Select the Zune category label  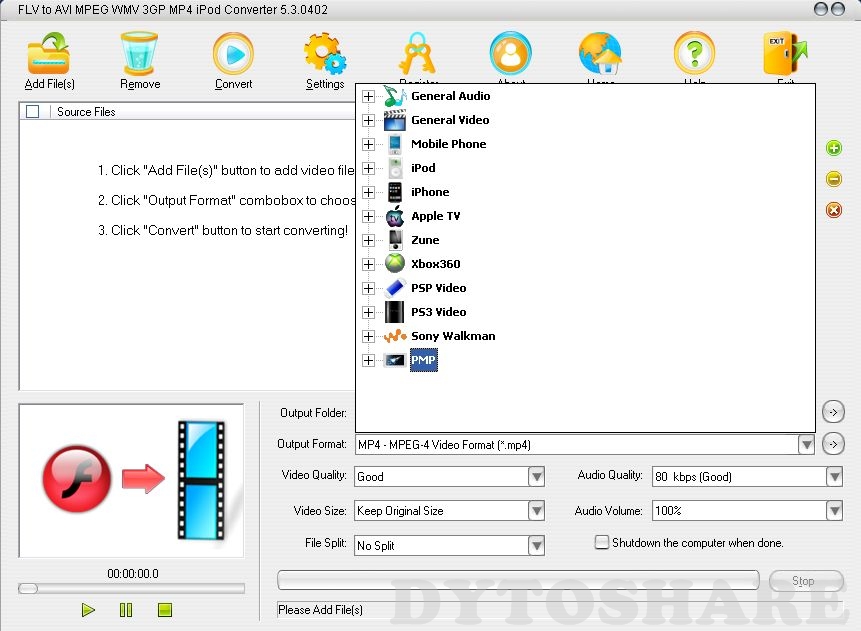click(x=425, y=240)
